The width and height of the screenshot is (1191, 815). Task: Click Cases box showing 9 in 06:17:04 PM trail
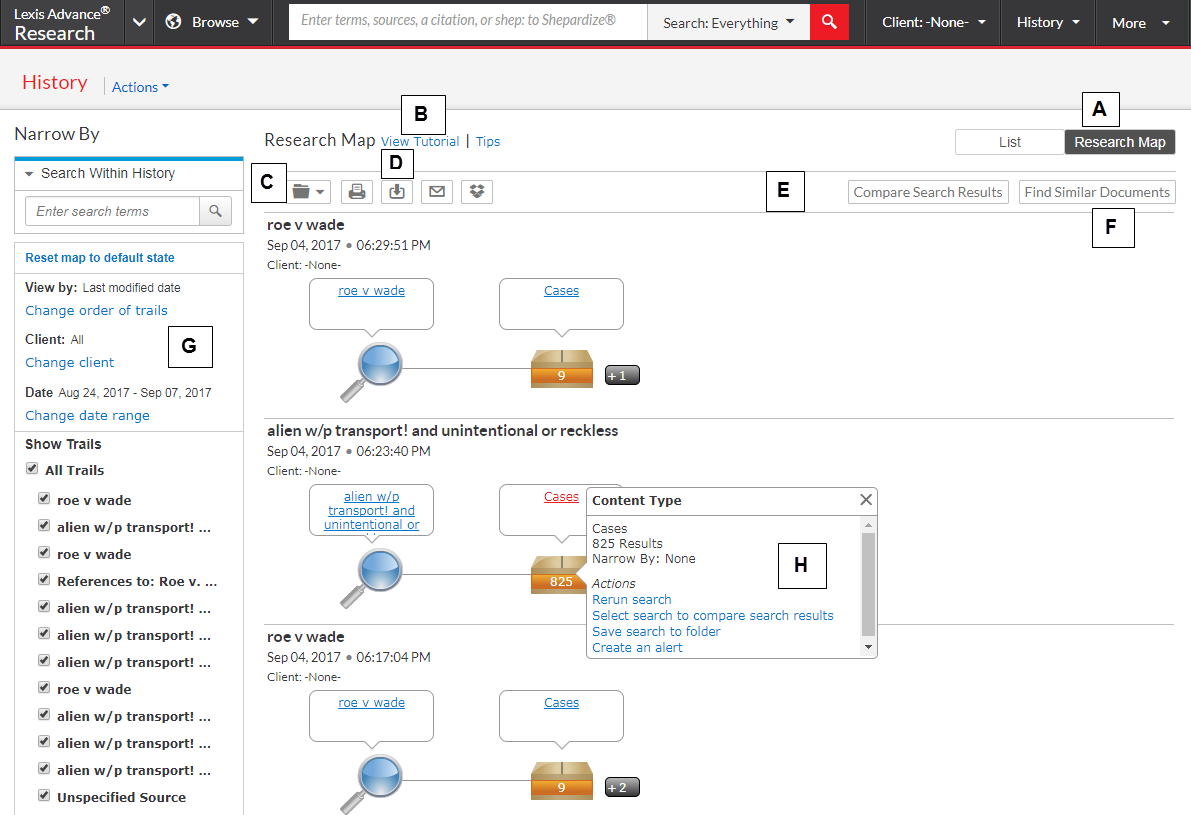(x=561, y=781)
